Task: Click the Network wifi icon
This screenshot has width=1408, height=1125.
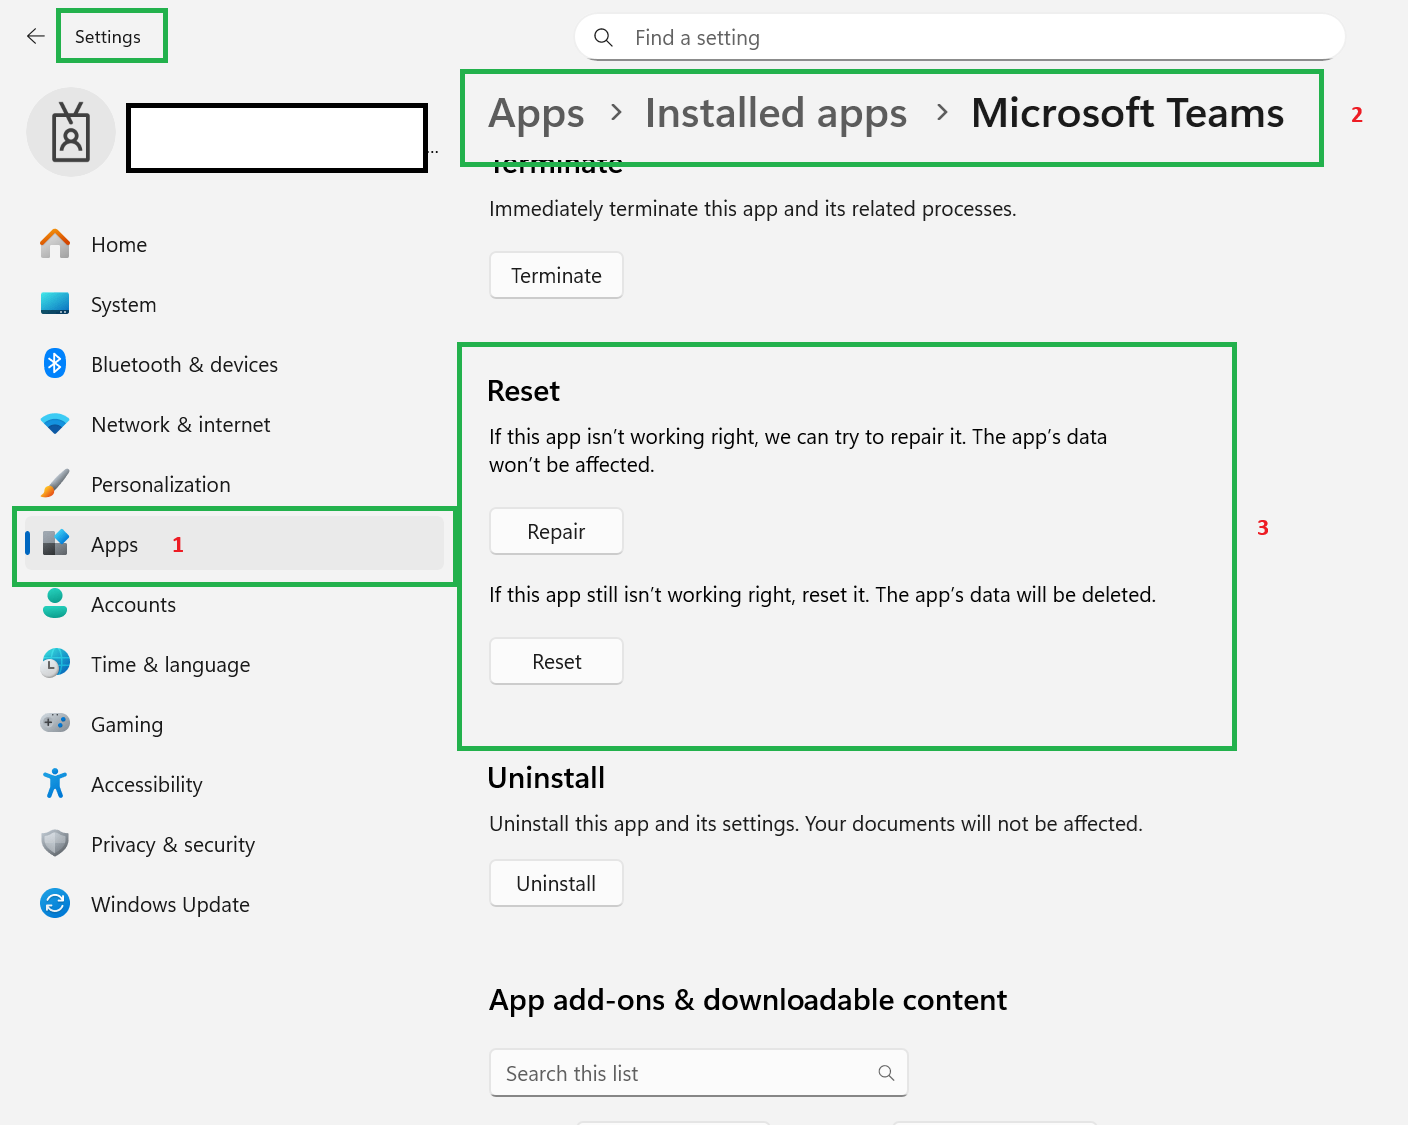Action: coord(55,424)
